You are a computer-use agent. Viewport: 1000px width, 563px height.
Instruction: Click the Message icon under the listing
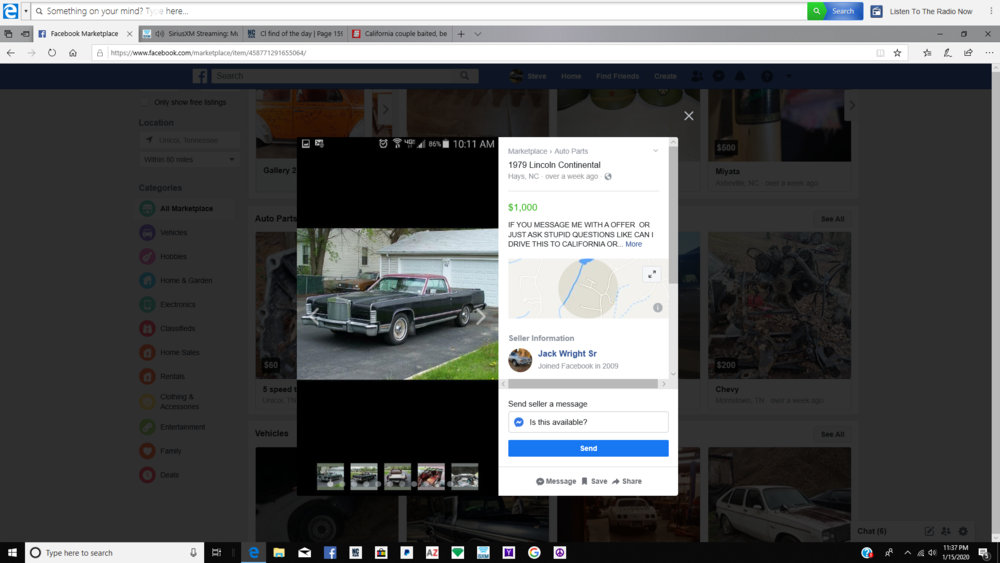(x=555, y=481)
